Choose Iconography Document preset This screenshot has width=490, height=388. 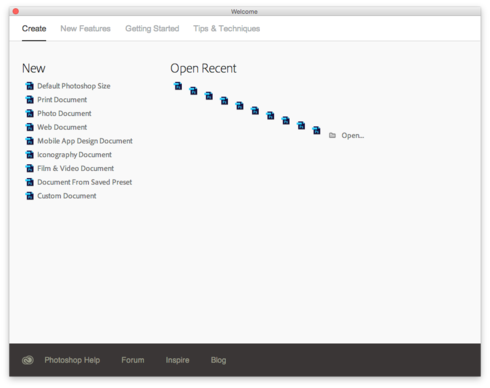tap(74, 155)
